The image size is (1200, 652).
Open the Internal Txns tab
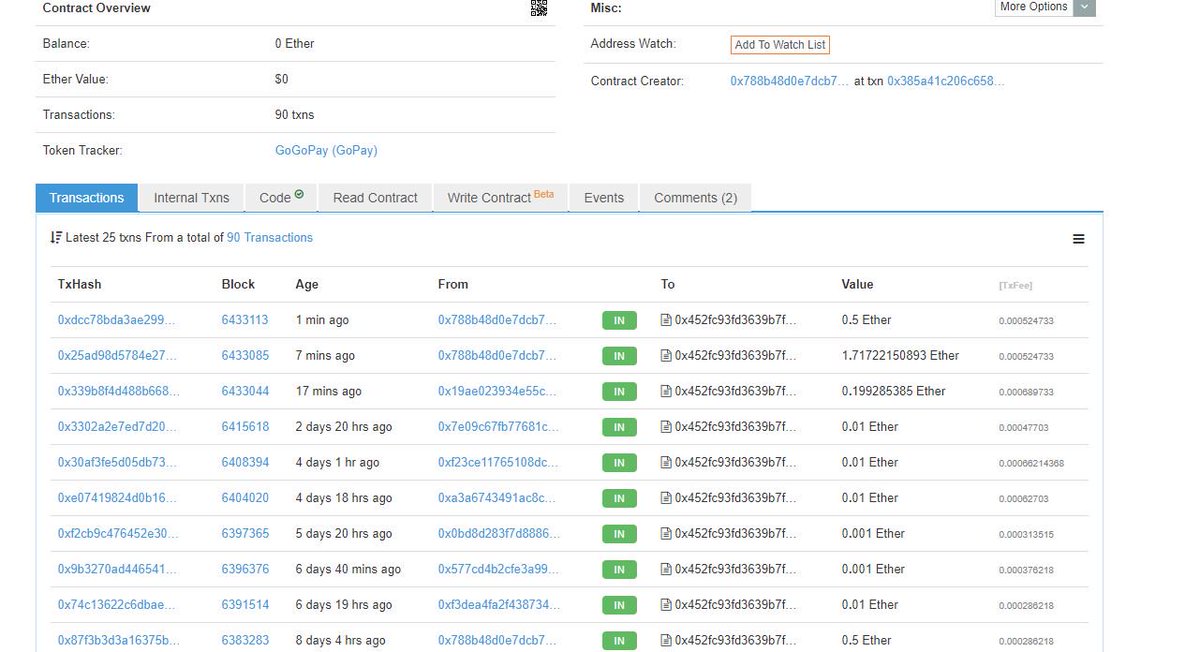(191, 198)
